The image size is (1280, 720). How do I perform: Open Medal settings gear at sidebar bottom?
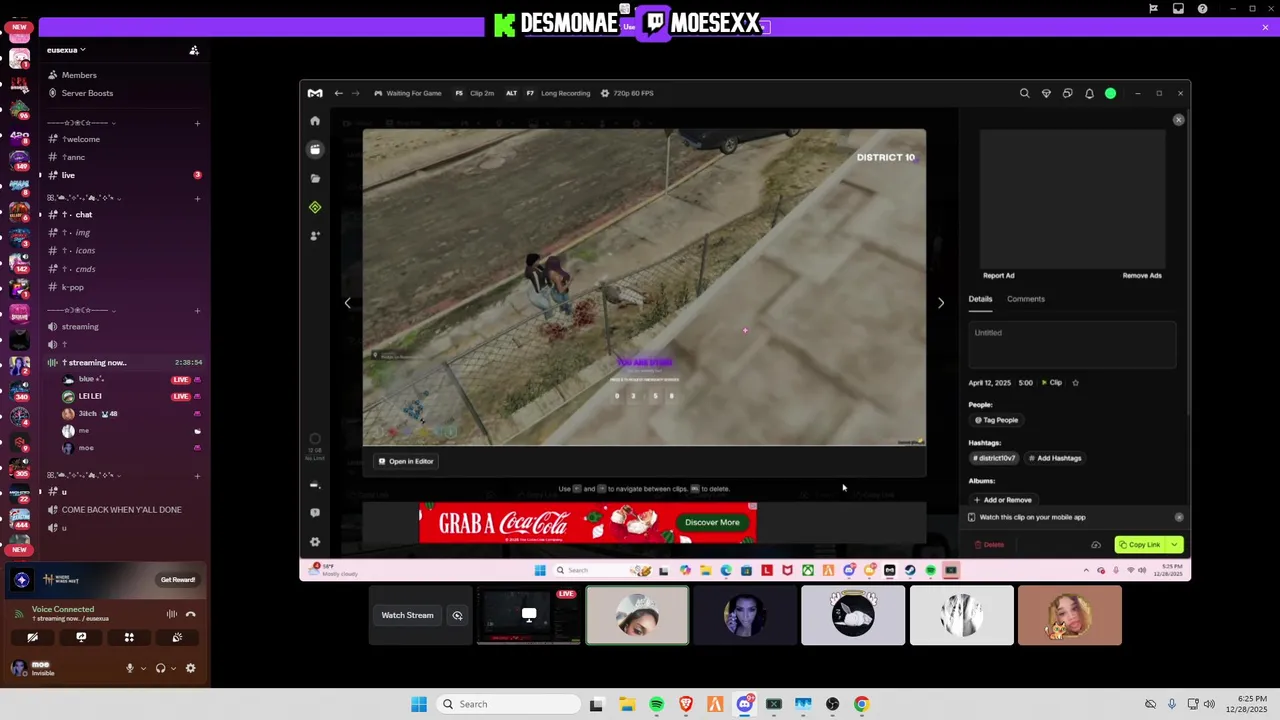(315, 542)
